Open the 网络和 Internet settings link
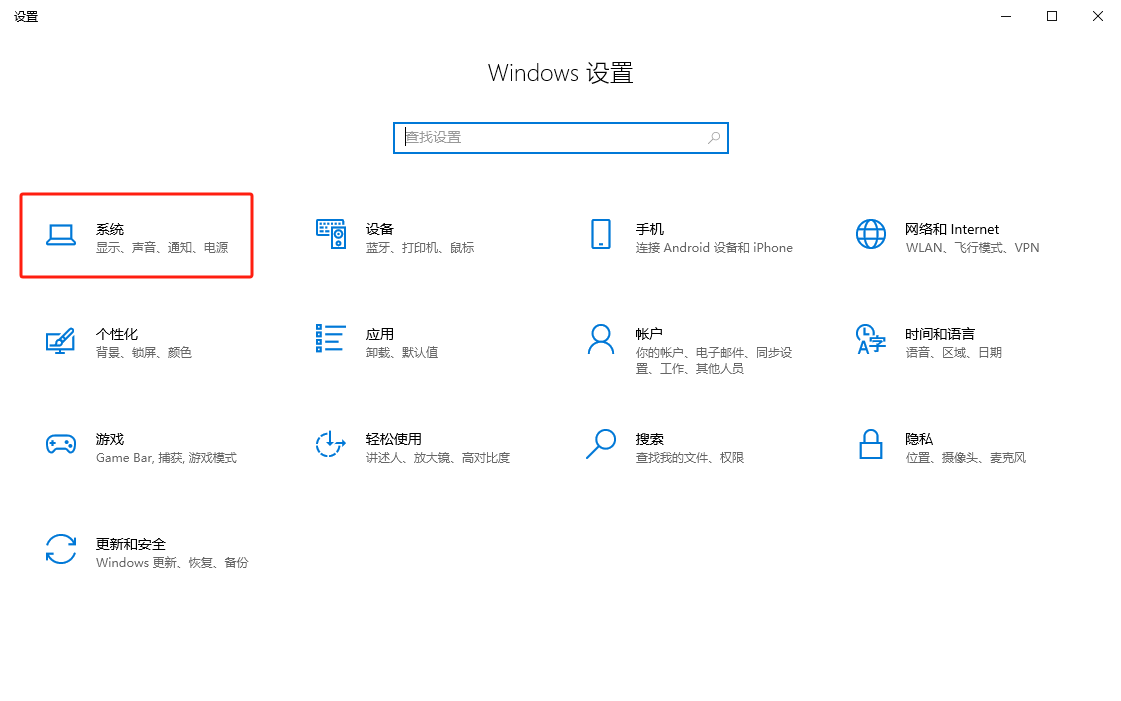The image size is (1121, 701). pyautogui.click(x=951, y=229)
